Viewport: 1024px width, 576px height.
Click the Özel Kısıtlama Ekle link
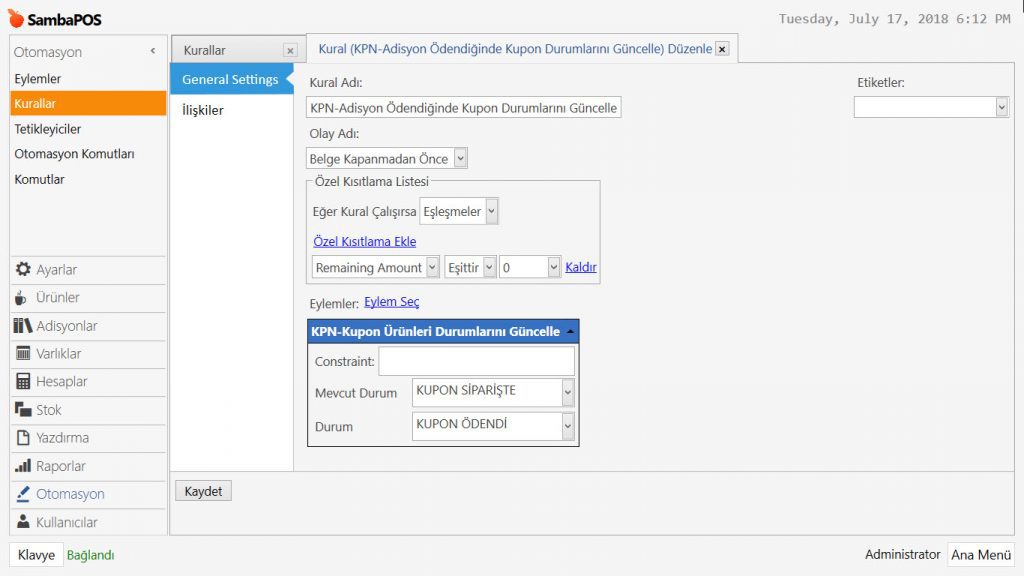pos(364,242)
